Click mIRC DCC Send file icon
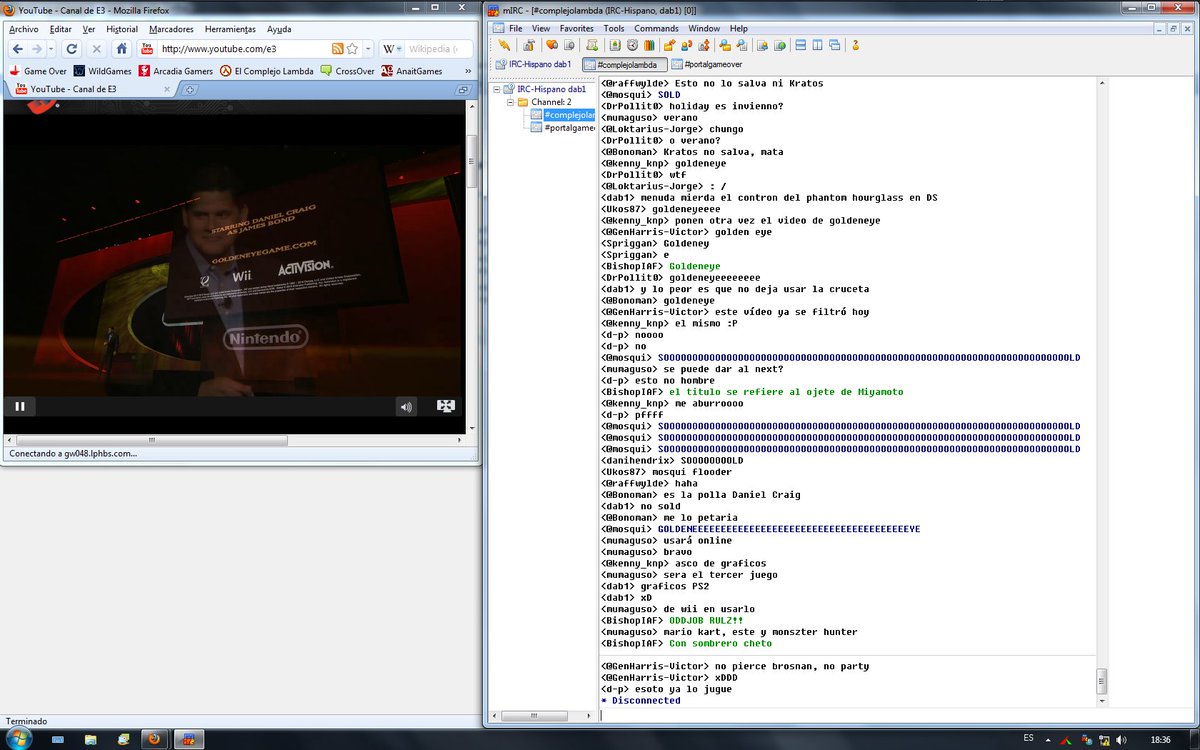This screenshot has height=750, width=1200. pyautogui.click(x=670, y=45)
